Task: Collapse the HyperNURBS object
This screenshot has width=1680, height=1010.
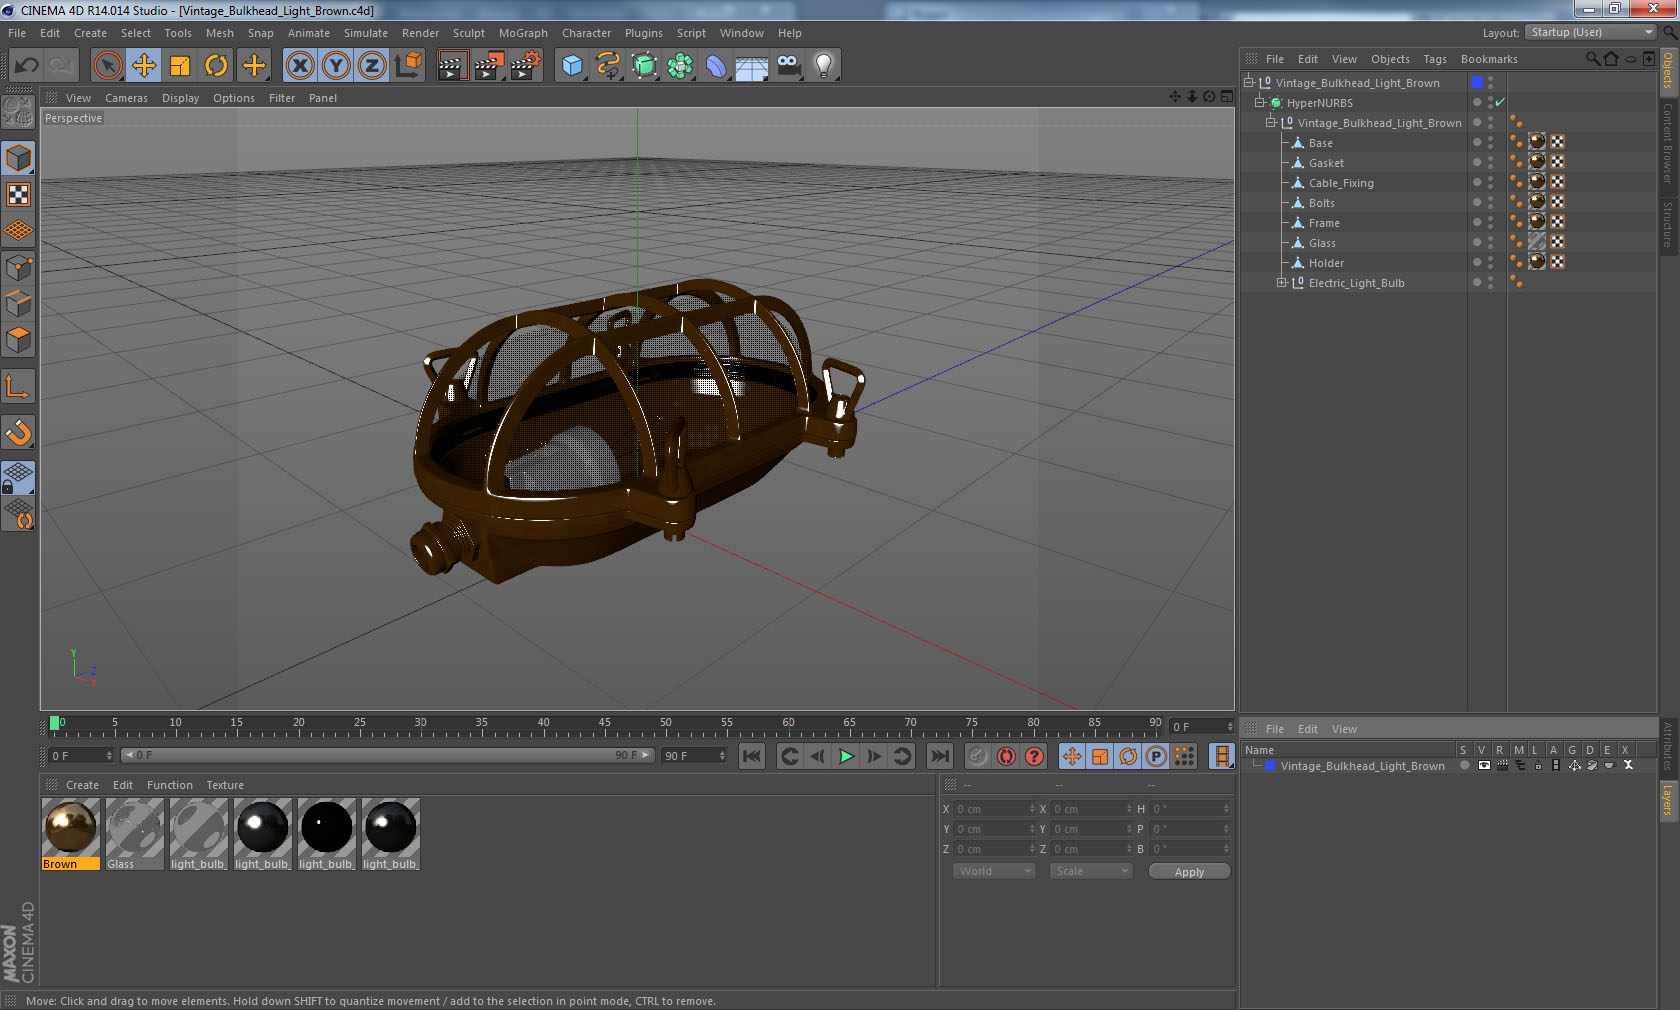Action: point(1260,102)
